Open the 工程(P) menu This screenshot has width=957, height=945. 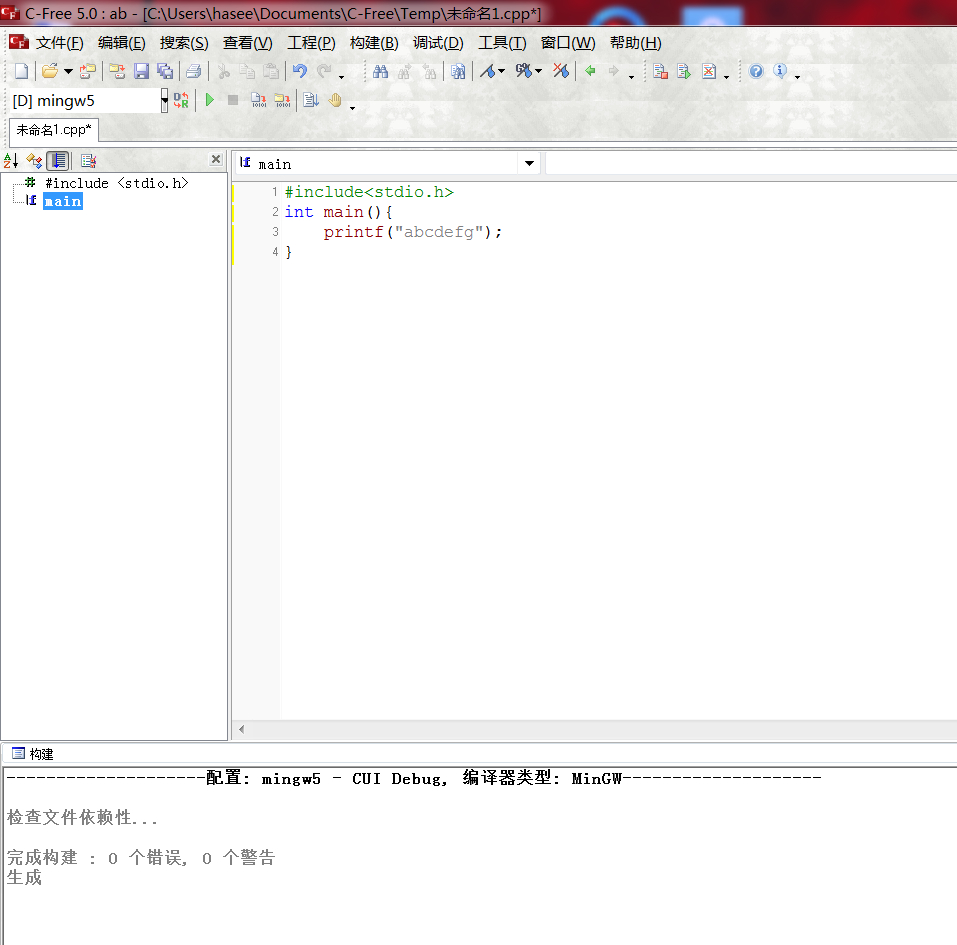coord(311,43)
